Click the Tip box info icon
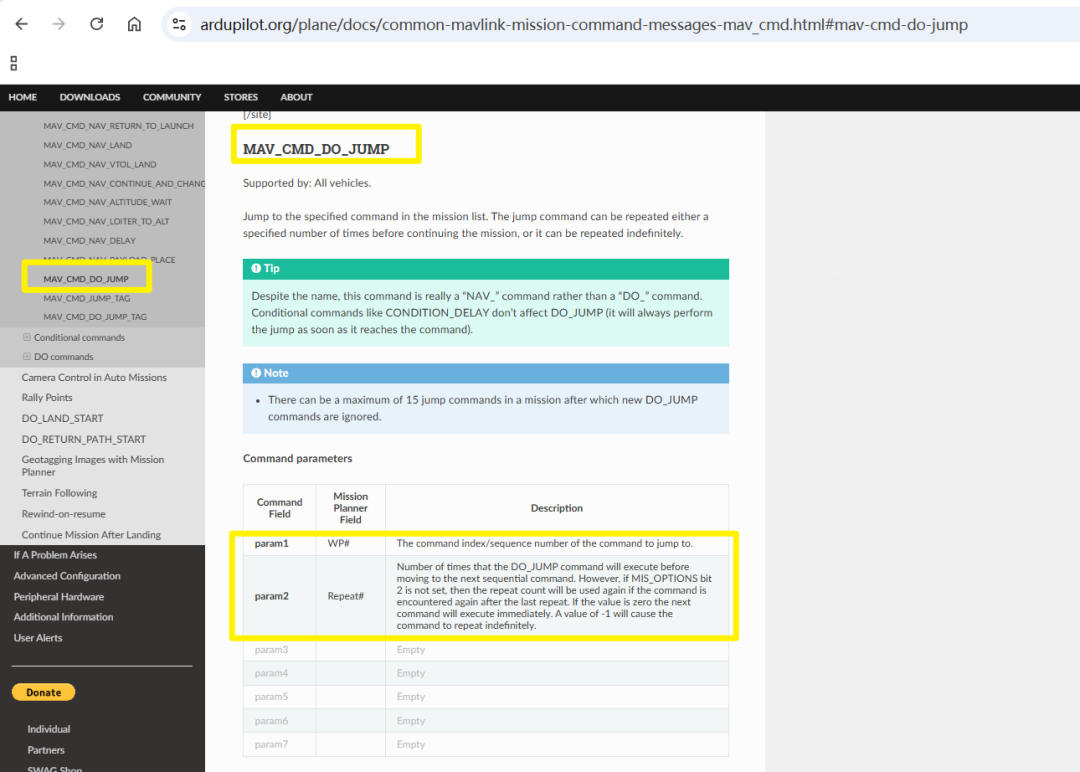 point(256,269)
